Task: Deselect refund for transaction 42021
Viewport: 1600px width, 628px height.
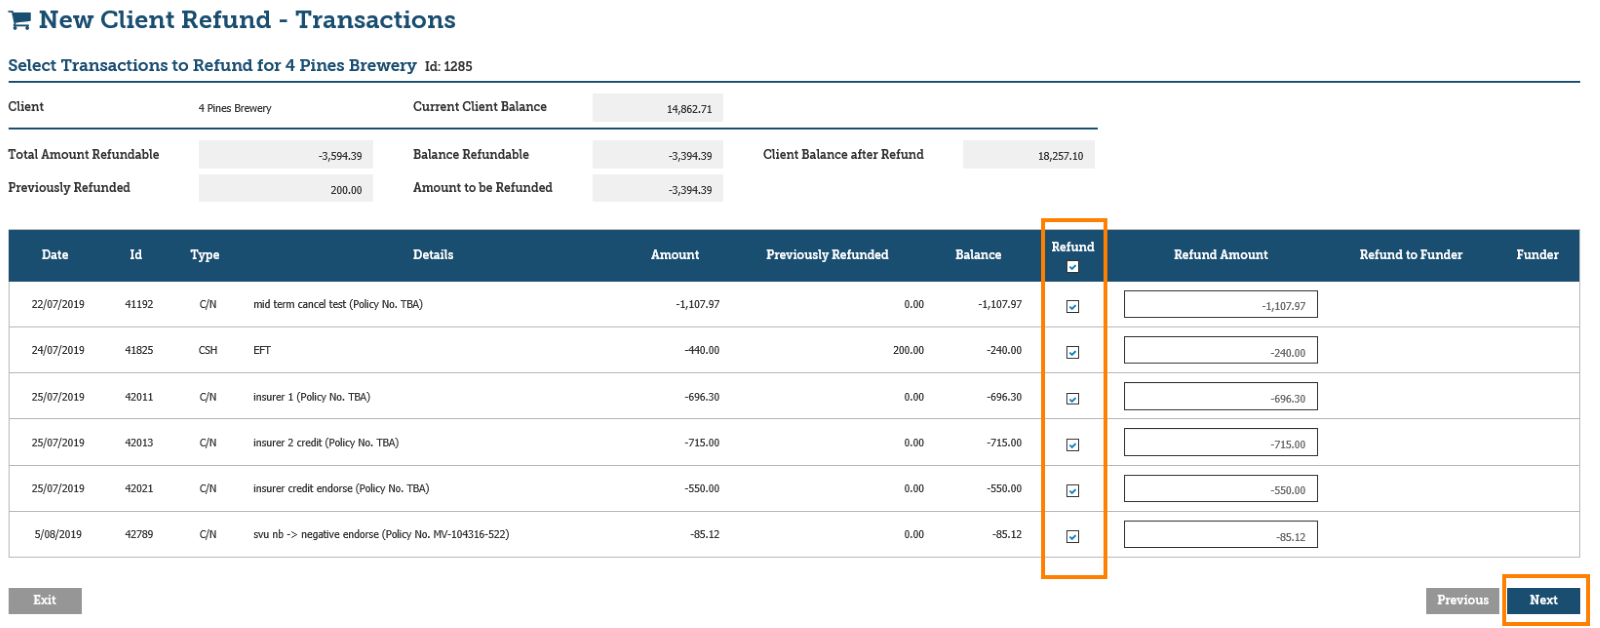Action: (x=1072, y=491)
